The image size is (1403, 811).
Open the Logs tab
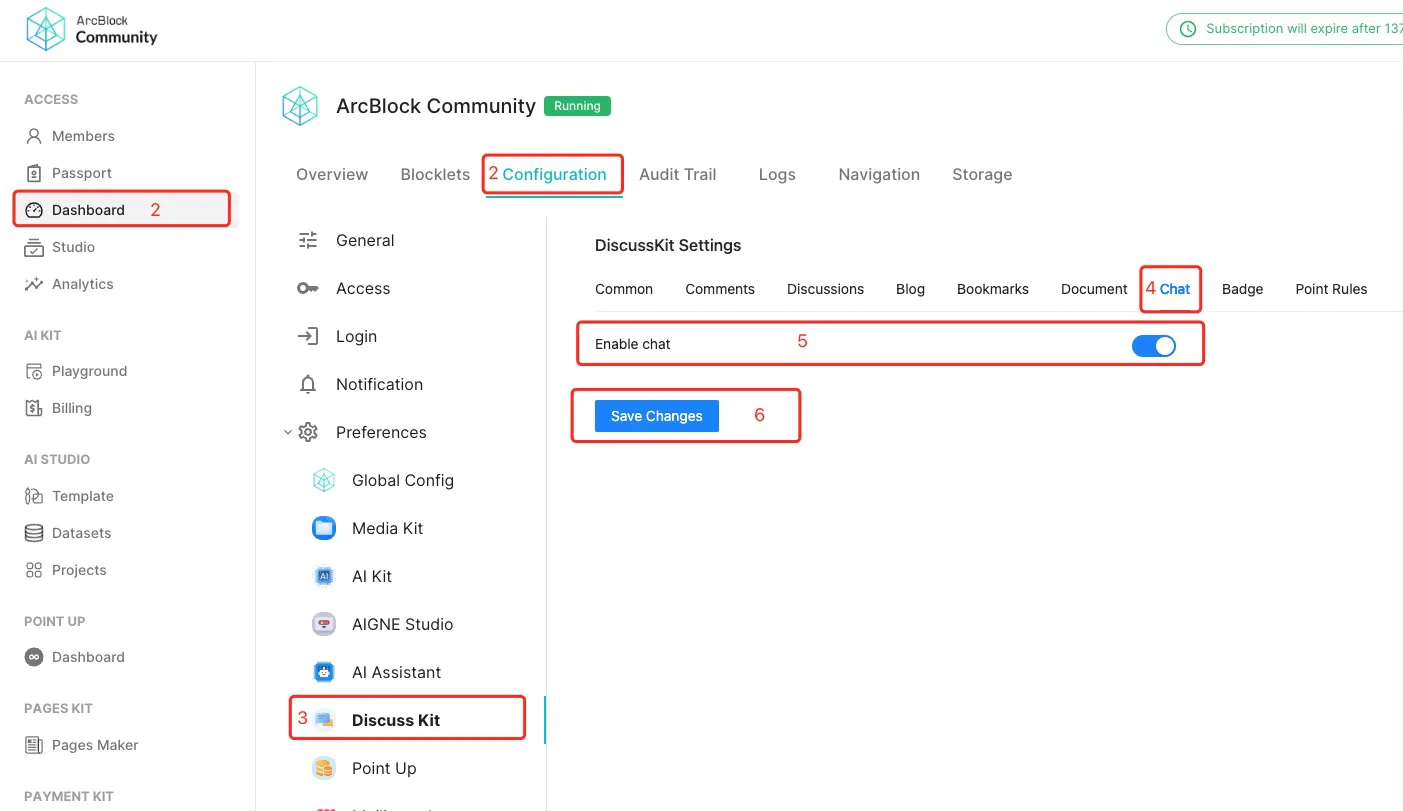point(777,174)
